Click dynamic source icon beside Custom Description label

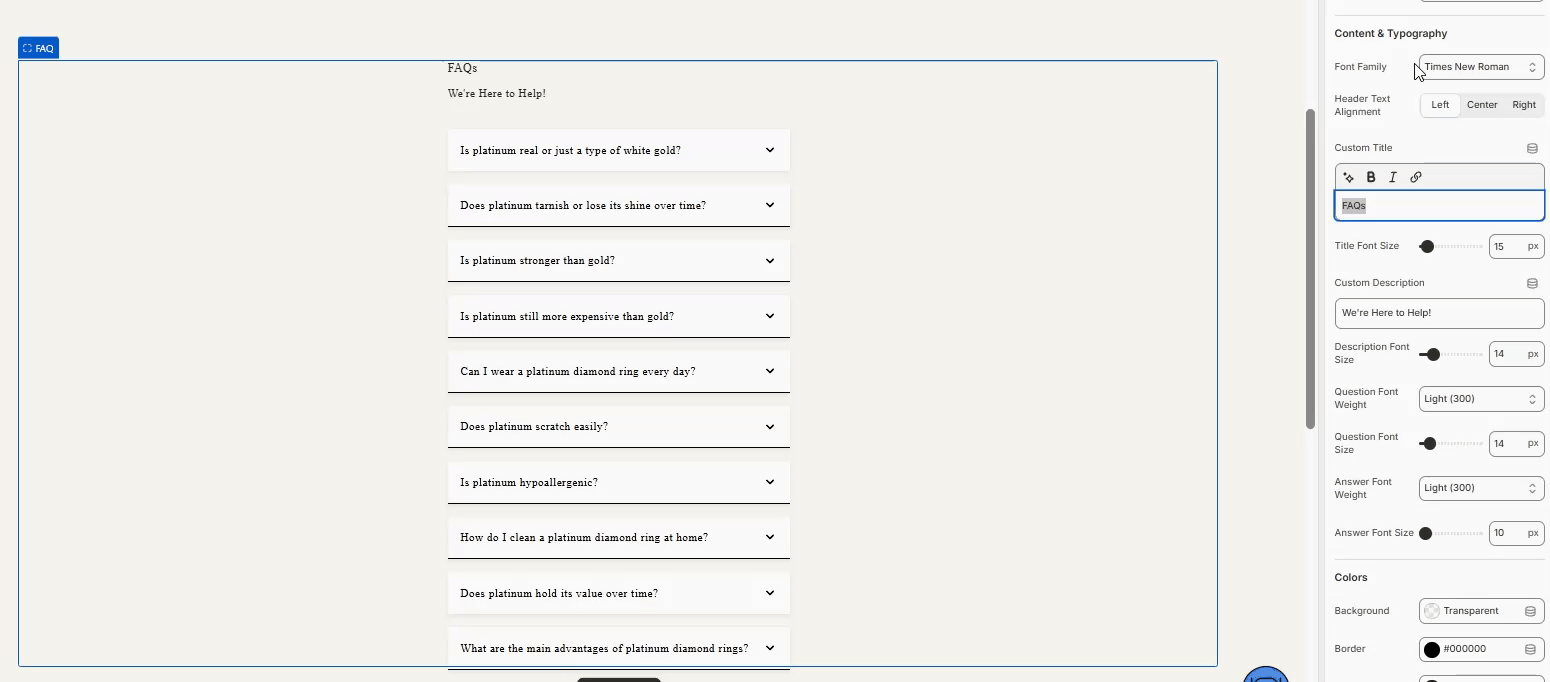[1532, 283]
